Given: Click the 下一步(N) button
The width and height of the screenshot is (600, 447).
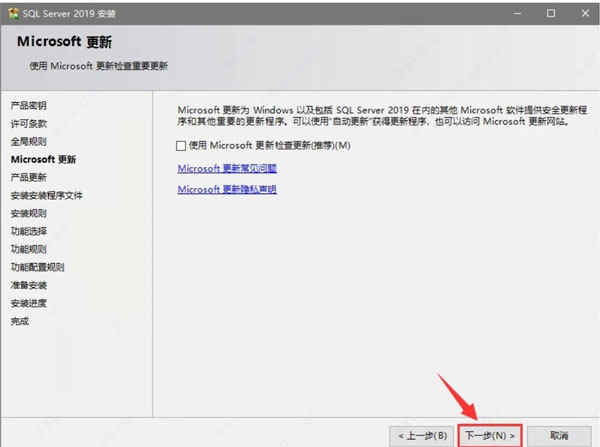Looking at the screenshot, I should click(x=490, y=436).
